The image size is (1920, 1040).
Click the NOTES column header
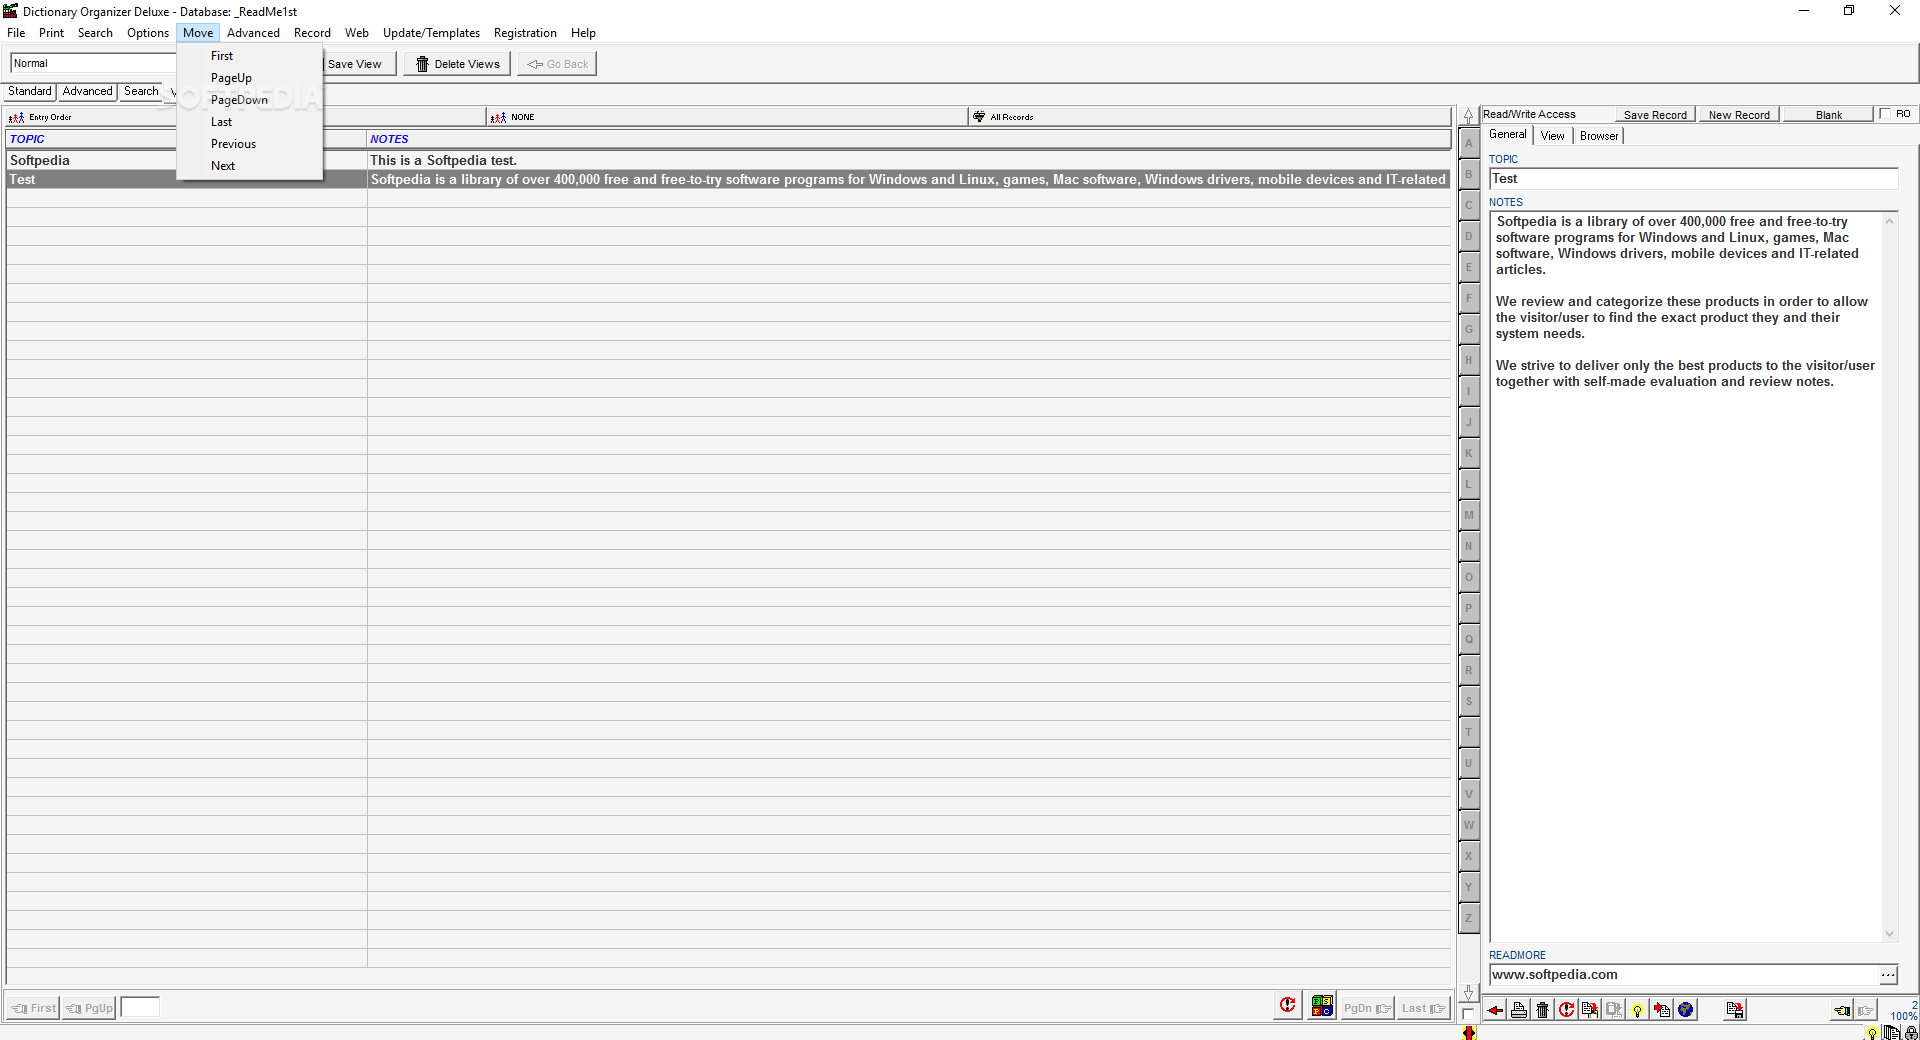pyautogui.click(x=908, y=139)
